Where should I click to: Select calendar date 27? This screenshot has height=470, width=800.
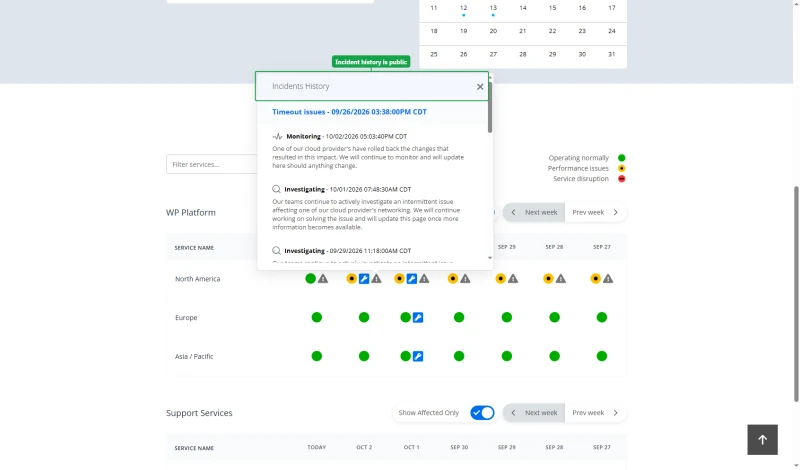coord(493,54)
